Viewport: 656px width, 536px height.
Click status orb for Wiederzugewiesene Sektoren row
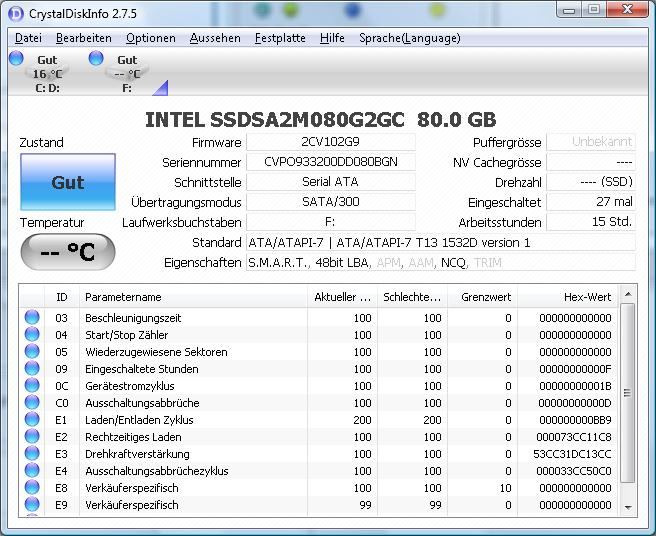tap(32, 351)
